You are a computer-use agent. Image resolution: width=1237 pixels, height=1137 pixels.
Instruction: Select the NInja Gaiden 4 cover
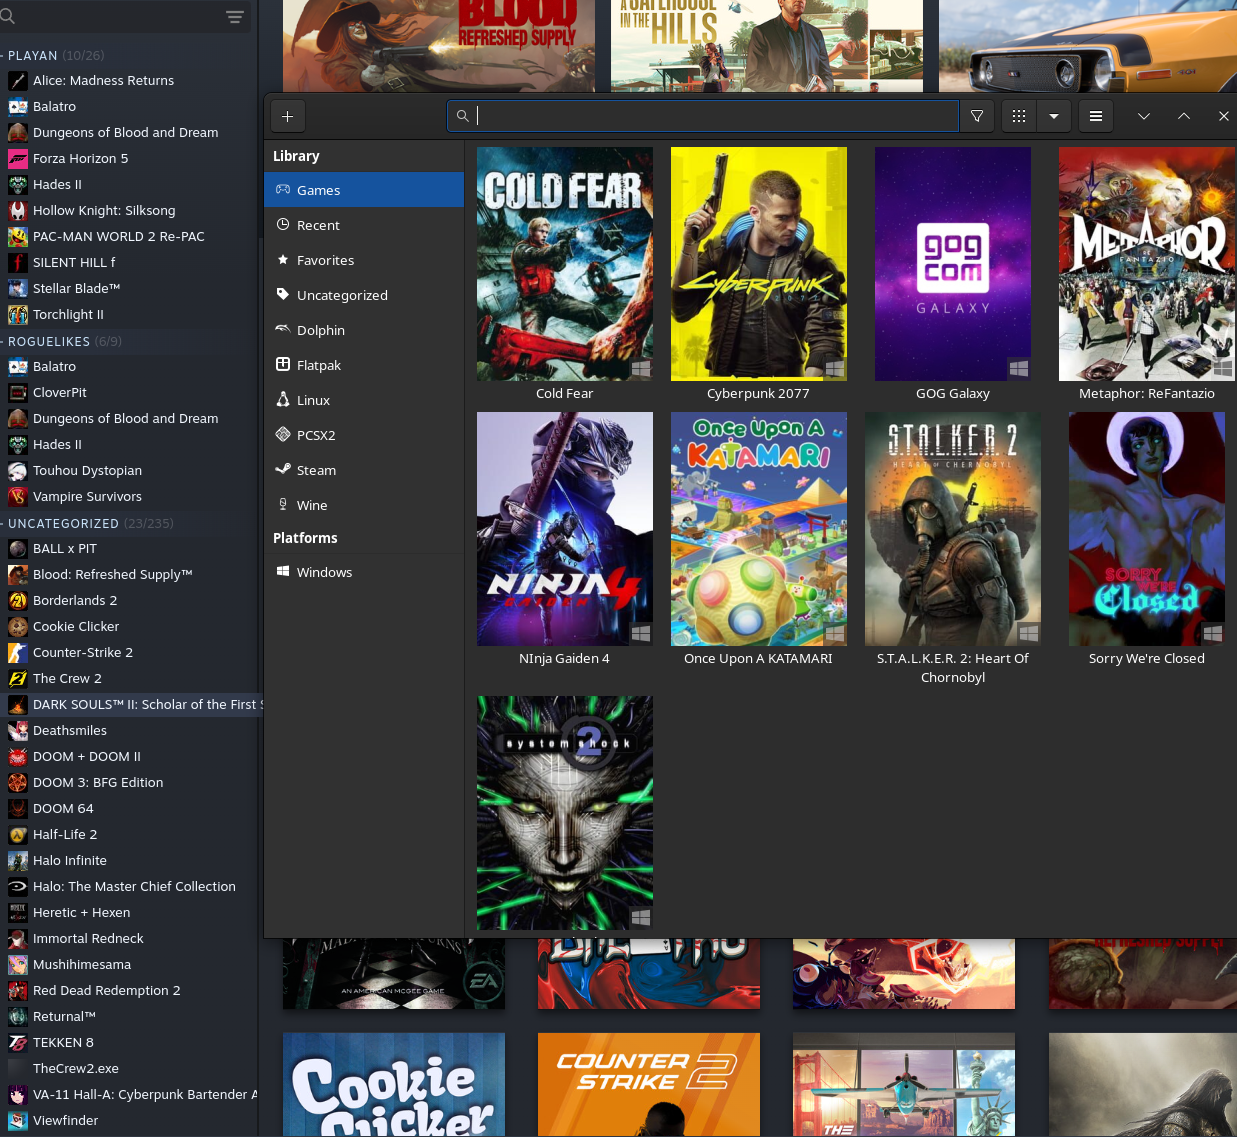pyautogui.click(x=565, y=529)
